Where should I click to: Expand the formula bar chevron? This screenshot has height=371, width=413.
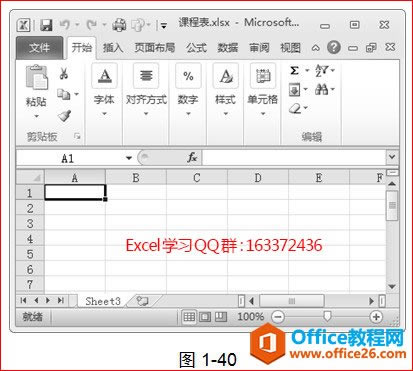point(392,157)
